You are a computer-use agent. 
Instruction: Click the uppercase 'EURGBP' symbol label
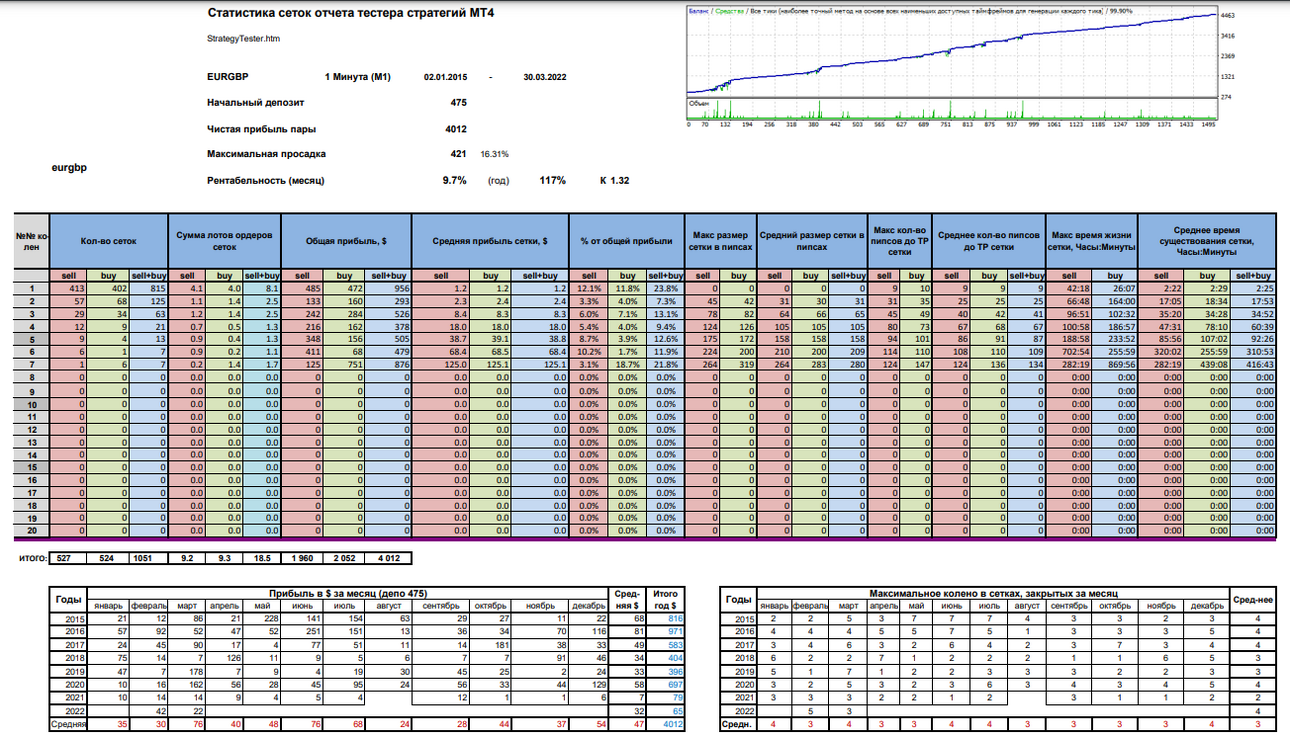click(228, 77)
